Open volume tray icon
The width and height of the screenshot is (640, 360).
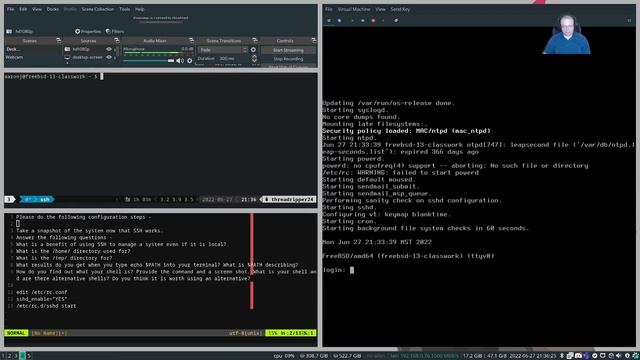click(619, 356)
